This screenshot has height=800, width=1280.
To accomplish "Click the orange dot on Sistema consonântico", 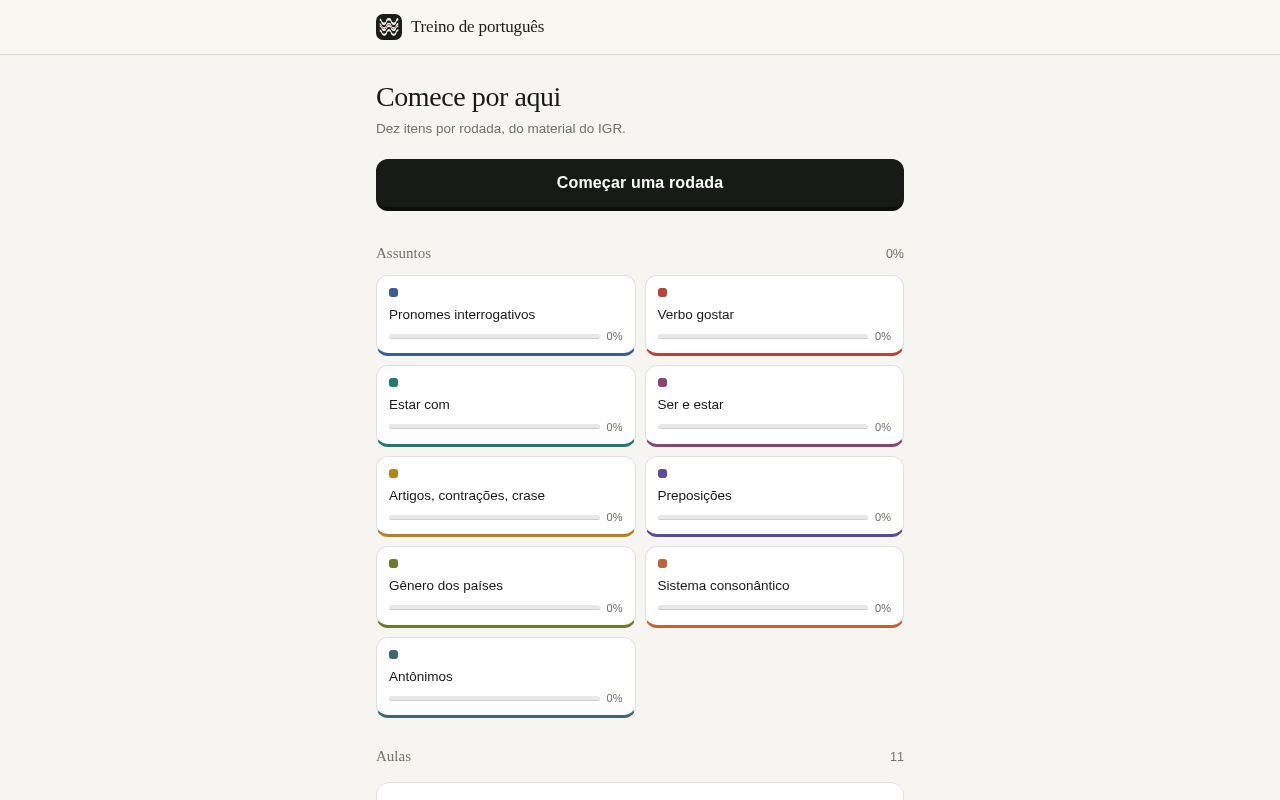I will [x=662, y=563].
